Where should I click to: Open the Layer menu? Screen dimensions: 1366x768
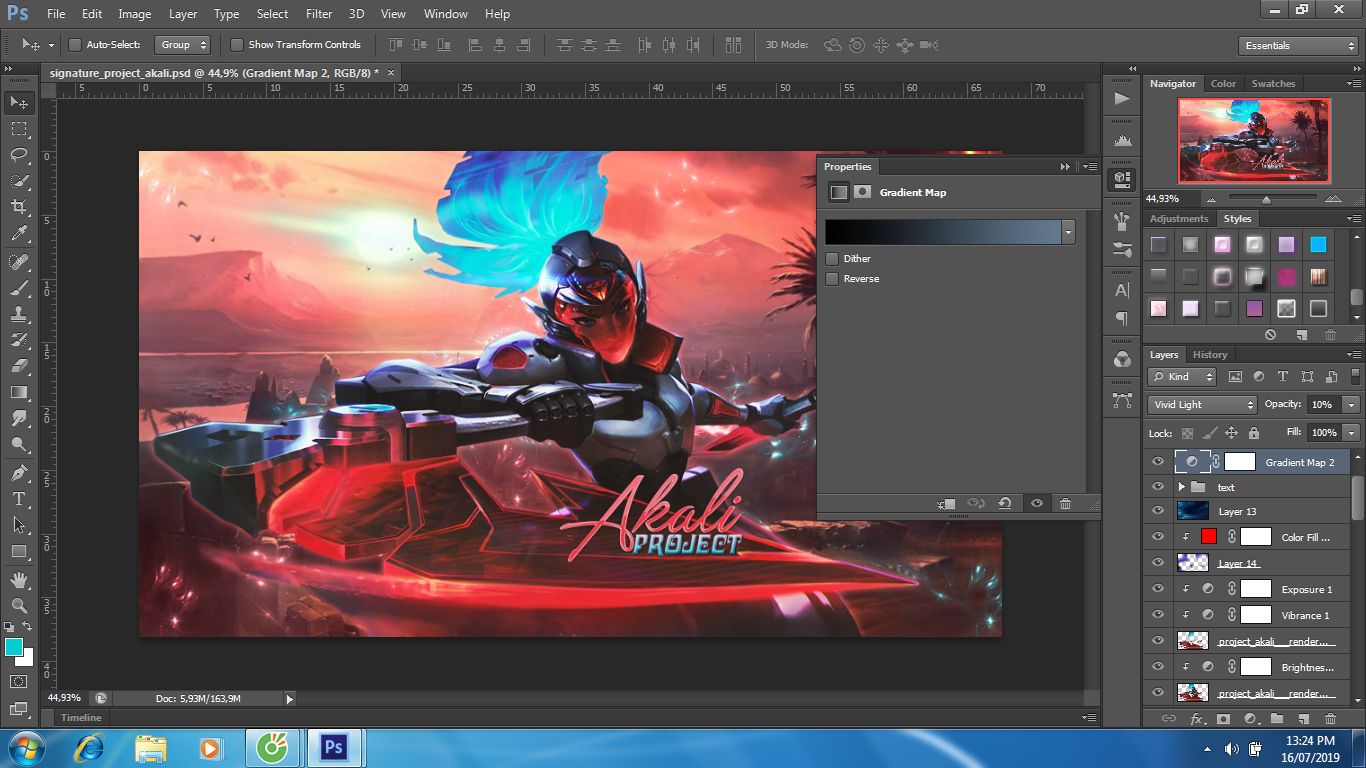(183, 14)
